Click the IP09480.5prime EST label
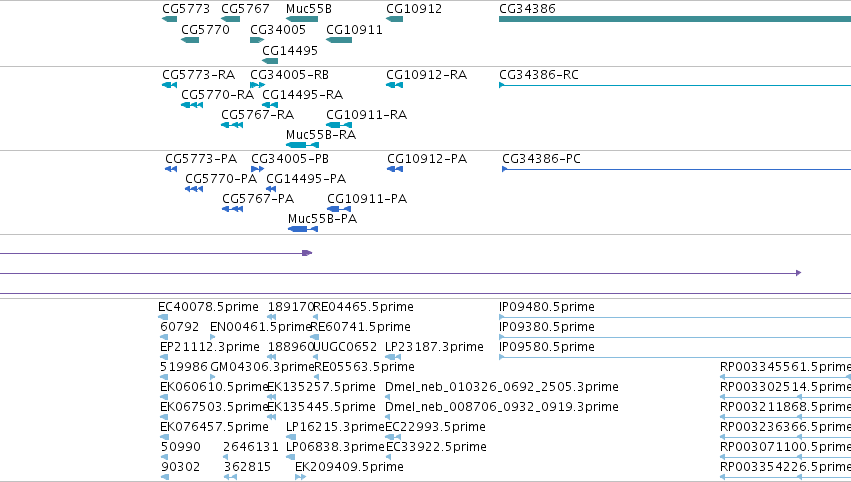 click(x=547, y=307)
